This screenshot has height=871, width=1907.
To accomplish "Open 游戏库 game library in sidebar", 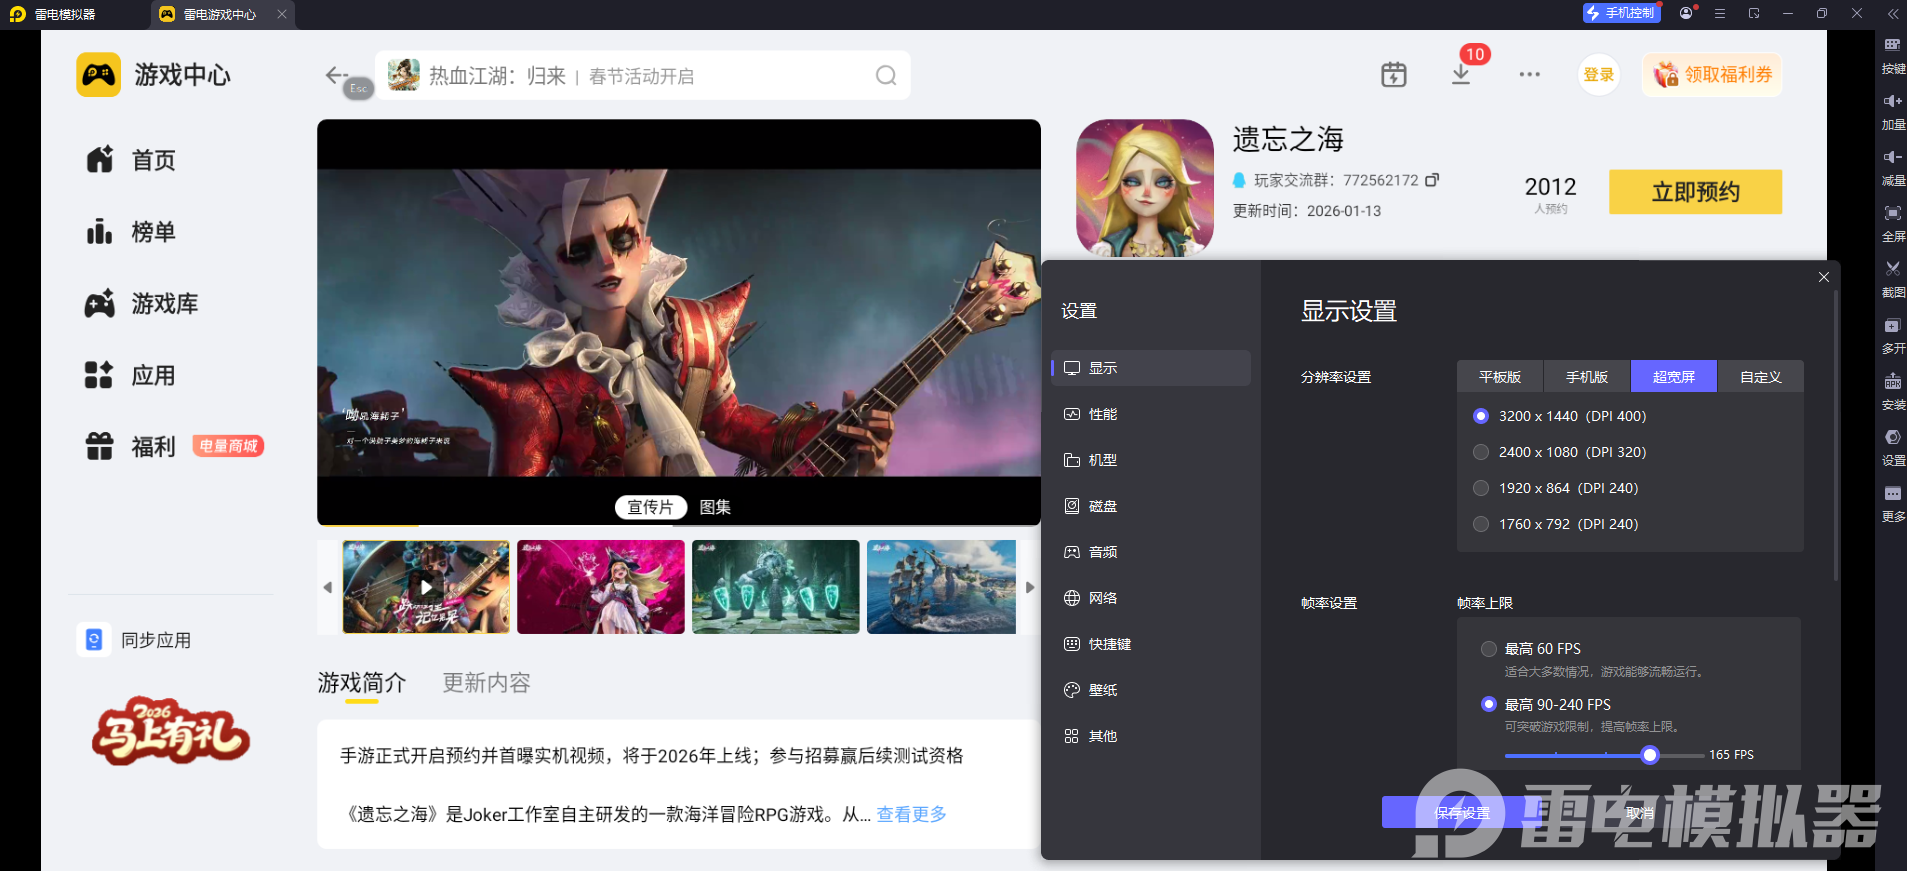I will (x=142, y=304).
